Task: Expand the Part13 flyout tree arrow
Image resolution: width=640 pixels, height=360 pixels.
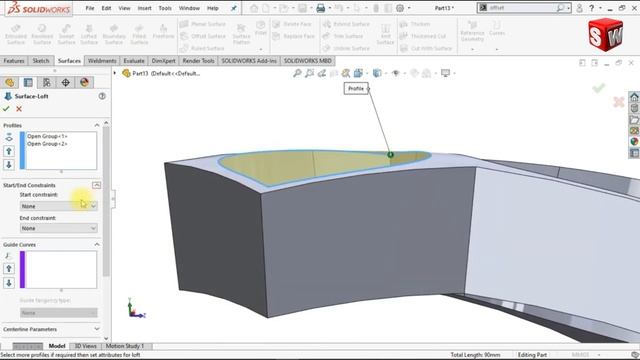Action: coord(115,73)
